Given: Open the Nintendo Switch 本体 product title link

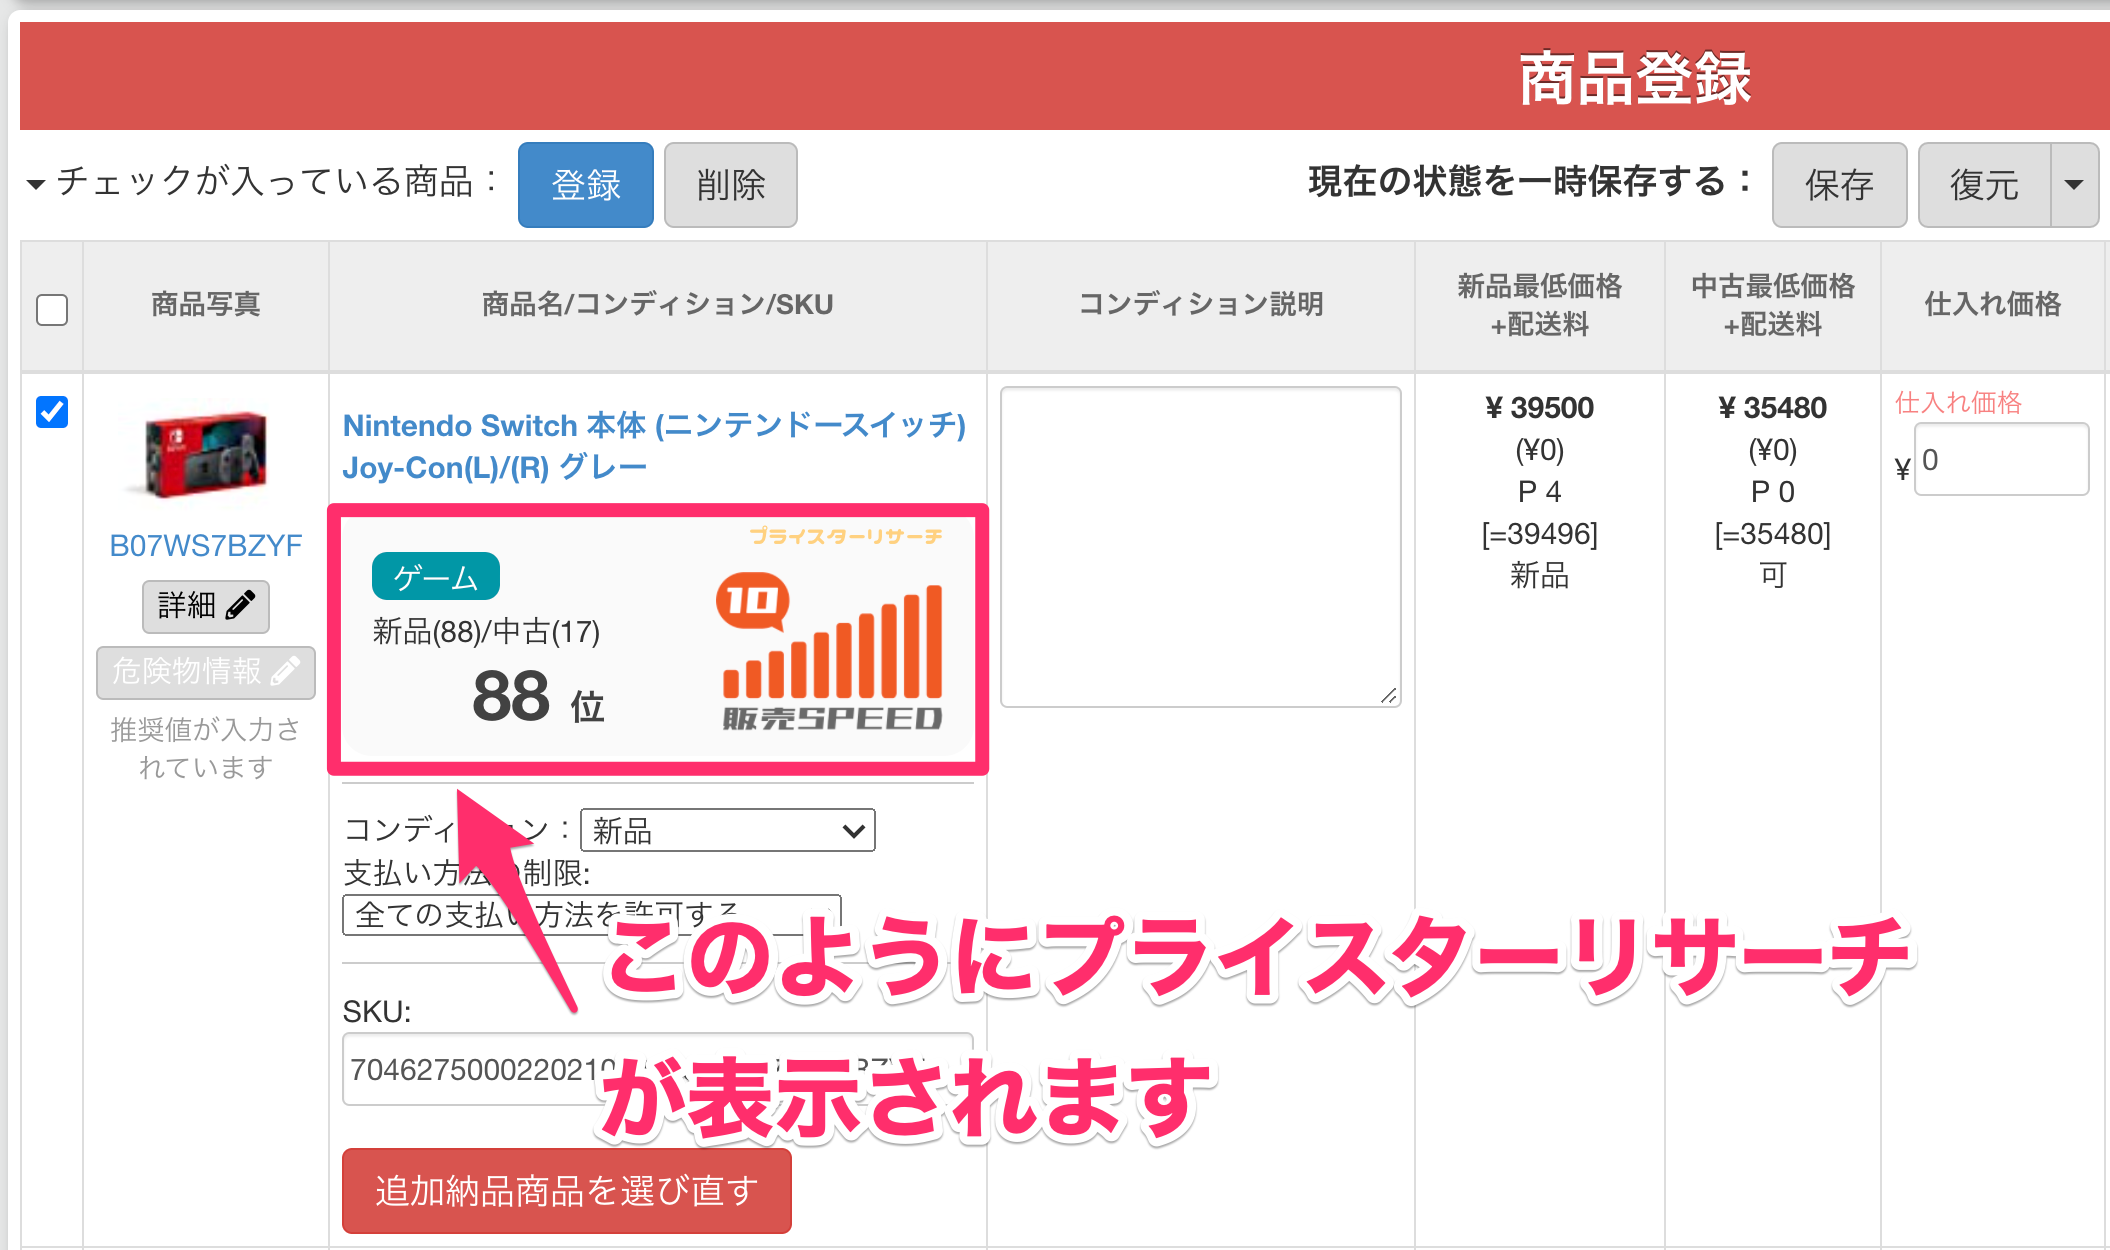Looking at the screenshot, I should tap(654, 446).
